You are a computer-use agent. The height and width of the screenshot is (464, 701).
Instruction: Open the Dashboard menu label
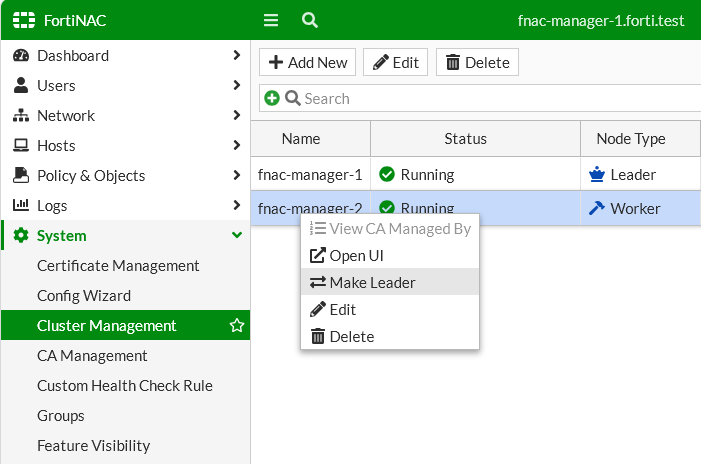click(x=73, y=55)
